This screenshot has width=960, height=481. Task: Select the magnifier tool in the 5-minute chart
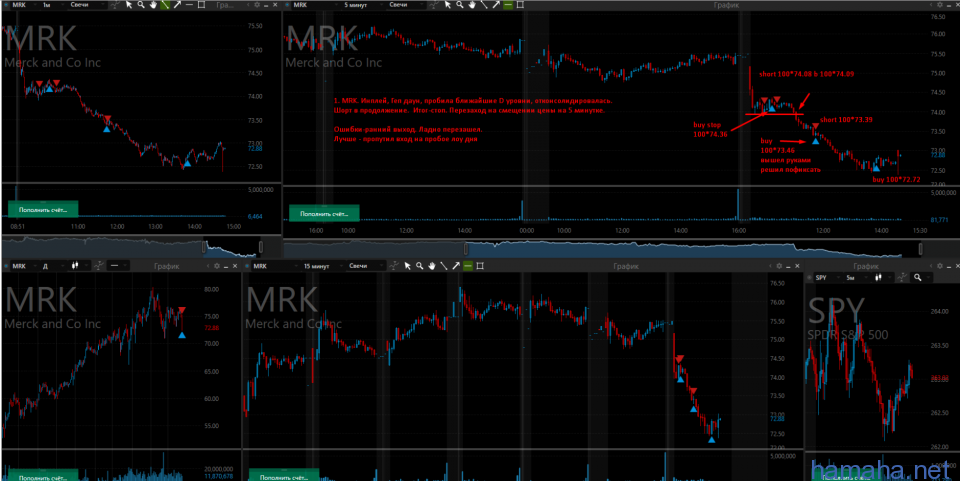tap(460, 5)
